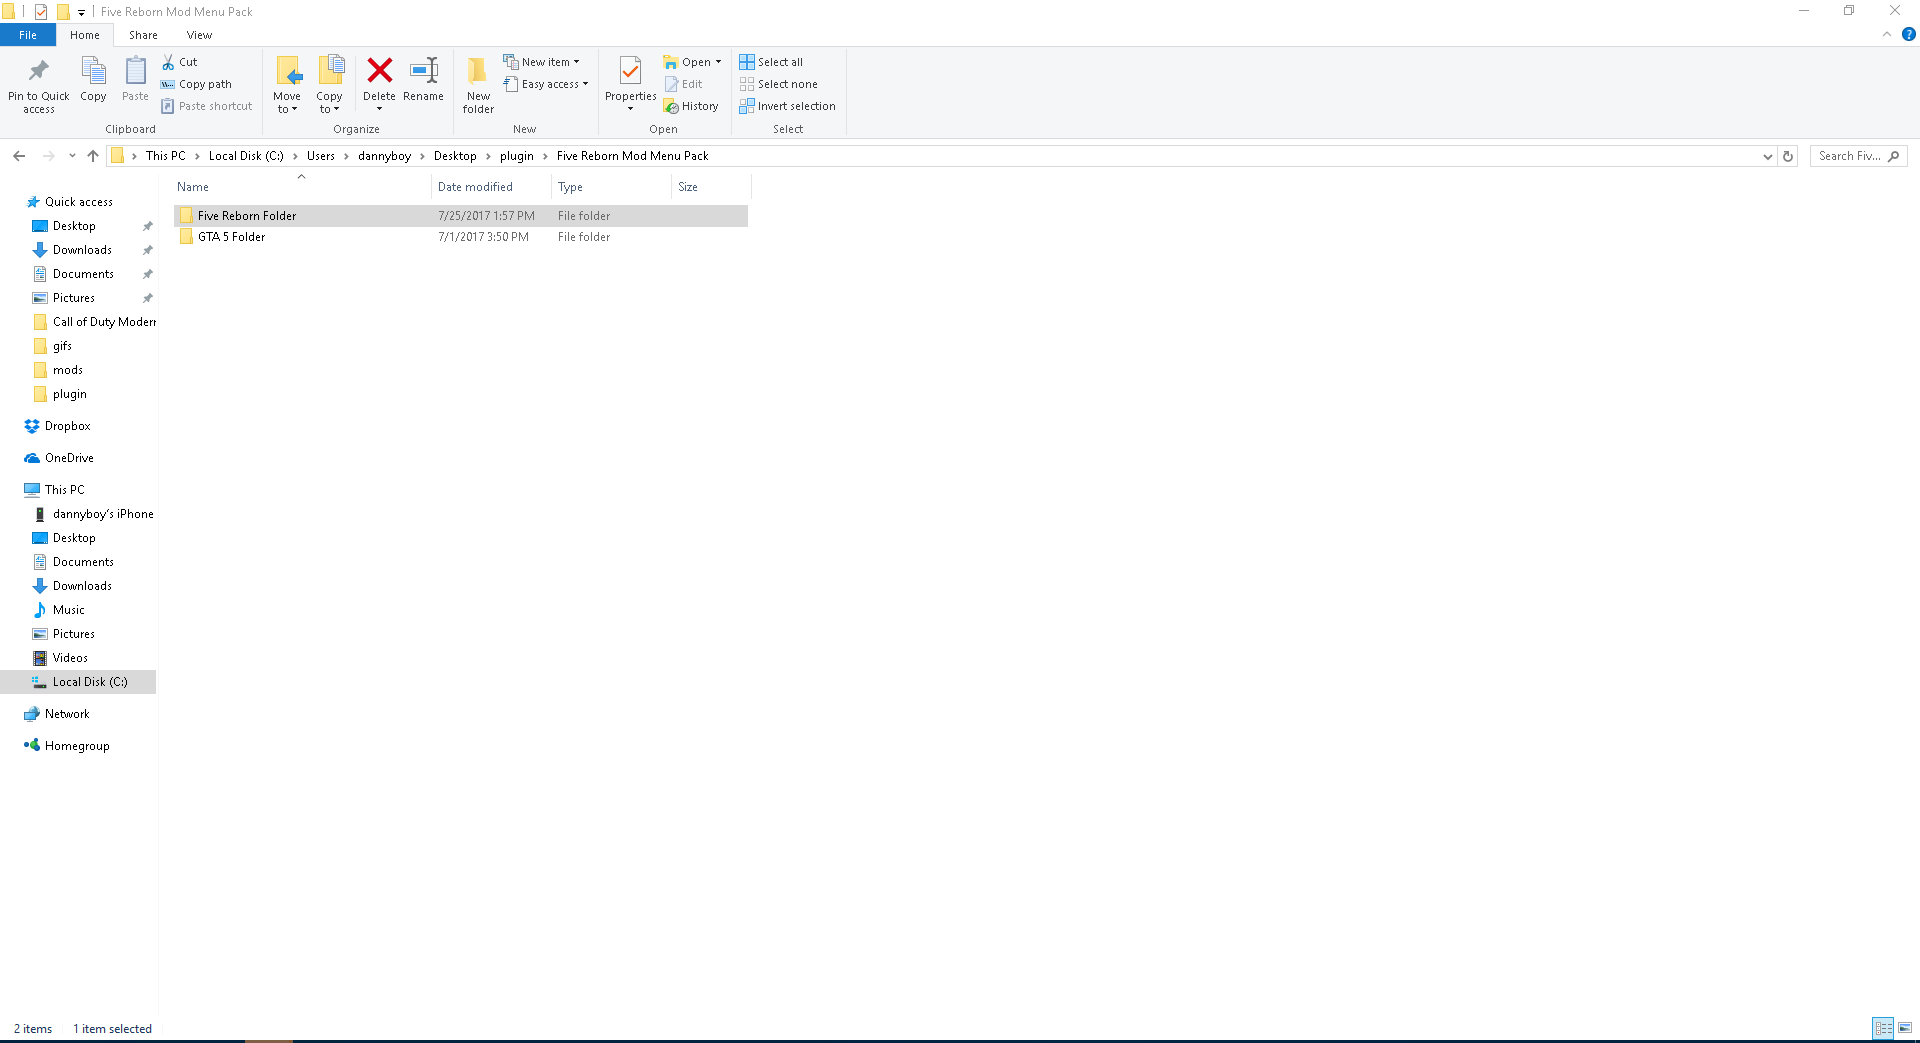The height and width of the screenshot is (1043, 1920).
Task: Cut the selected item
Action: tap(180, 62)
